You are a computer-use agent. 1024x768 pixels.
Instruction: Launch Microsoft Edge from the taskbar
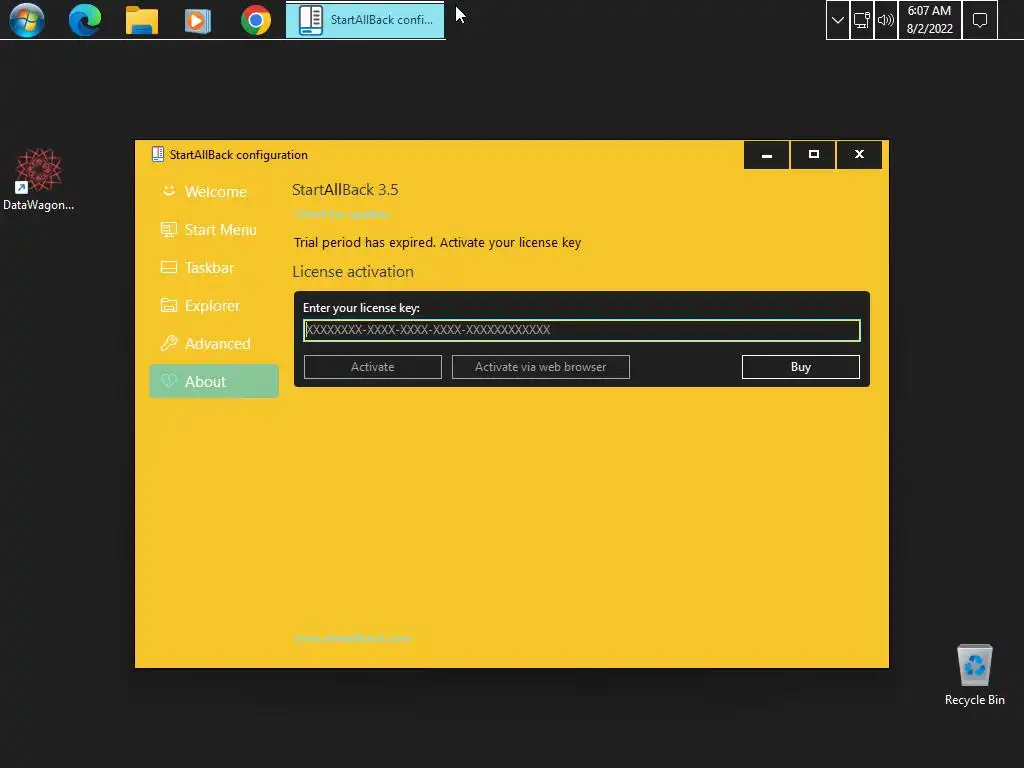pyautogui.click(x=85, y=20)
